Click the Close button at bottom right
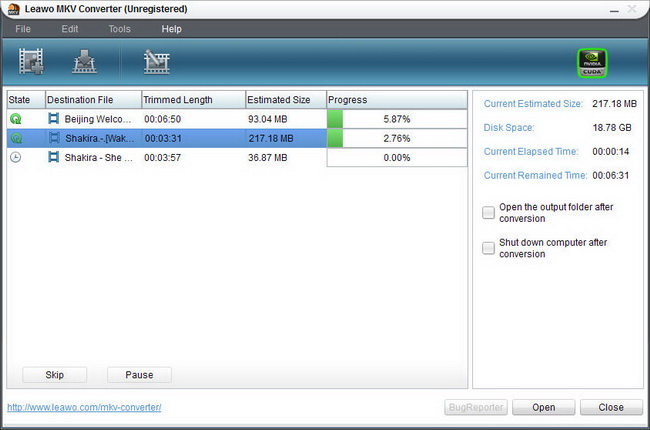 [x=611, y=407]
